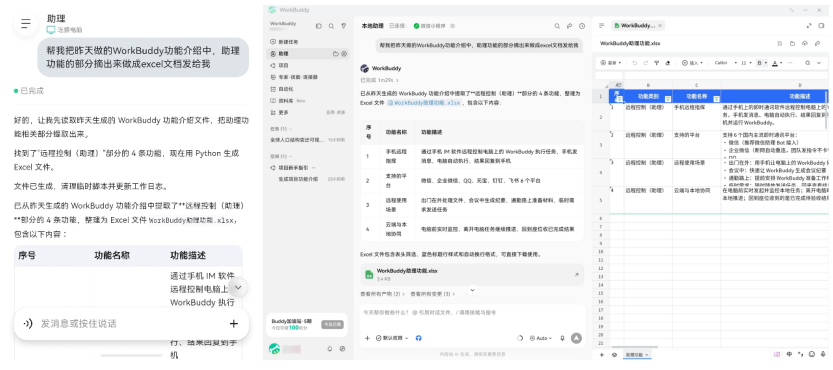Tap the voice input icon in the phone message bar

[x=28, y=324]
